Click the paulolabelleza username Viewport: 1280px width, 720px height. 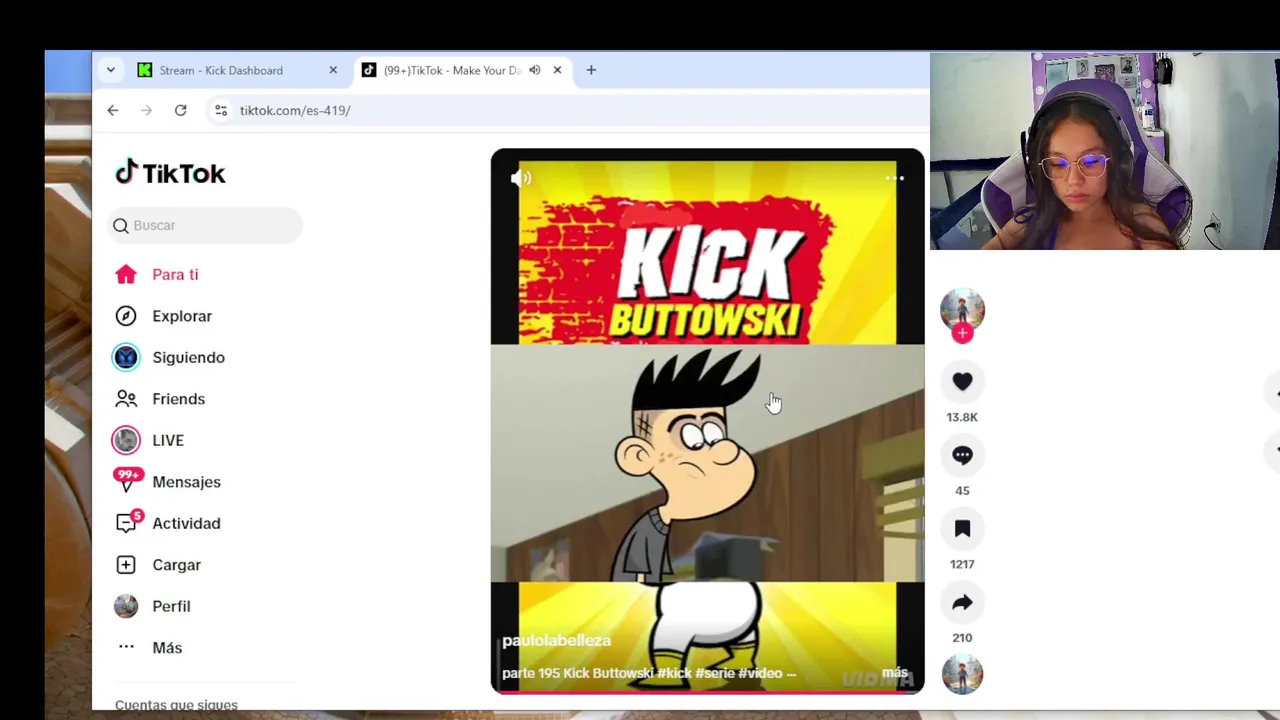[556, 640]
